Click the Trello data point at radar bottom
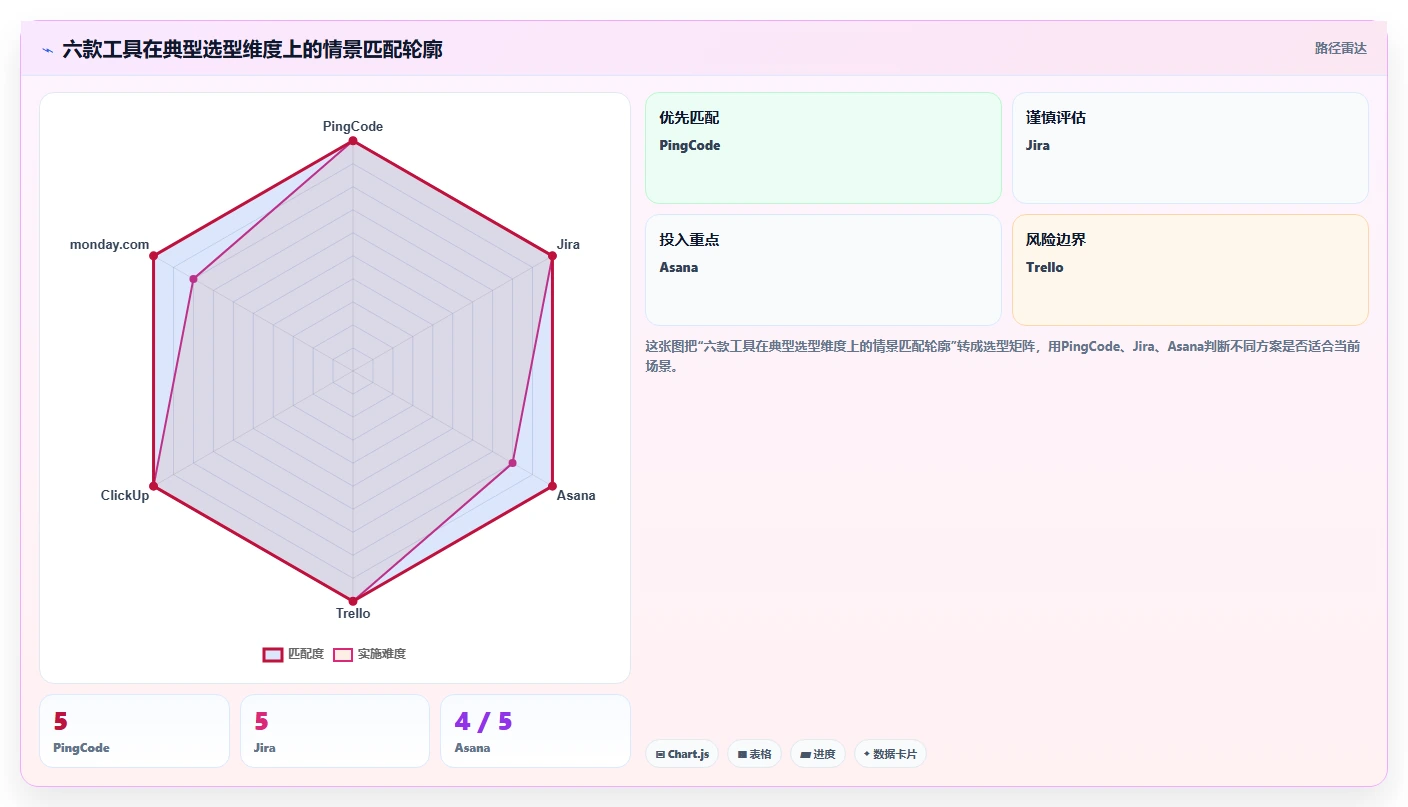Image resolution: width=1408 pixels, height=807 pixels. [352, 601]
